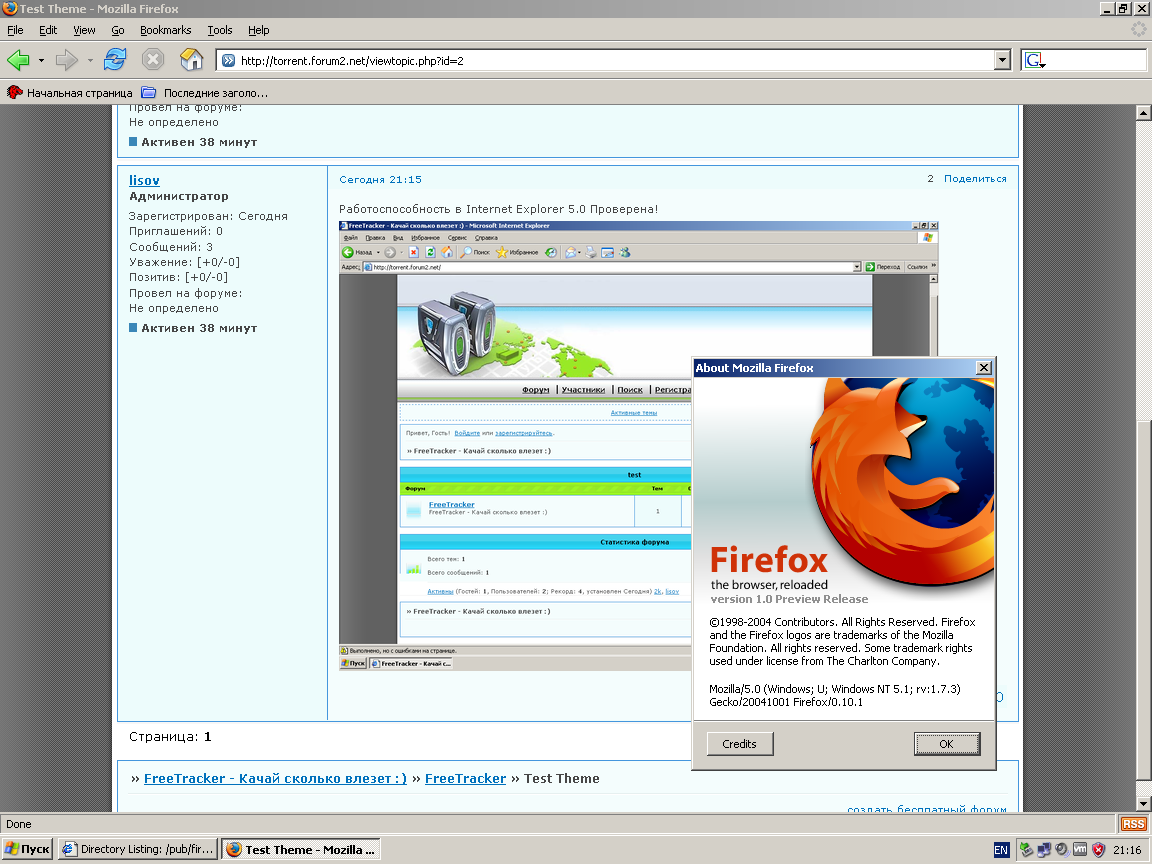Expand the URL bar history dropdown
This screenshot has width=1152, height=864.
point(1002,60)
